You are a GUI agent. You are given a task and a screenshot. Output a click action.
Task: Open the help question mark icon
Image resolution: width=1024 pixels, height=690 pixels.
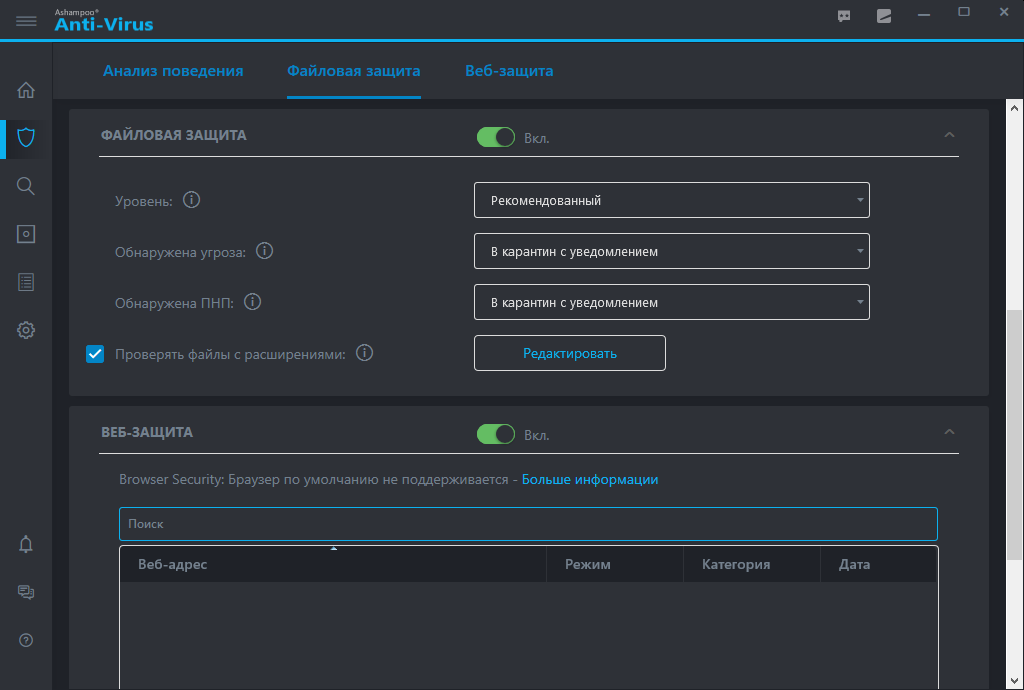(26, 640)
